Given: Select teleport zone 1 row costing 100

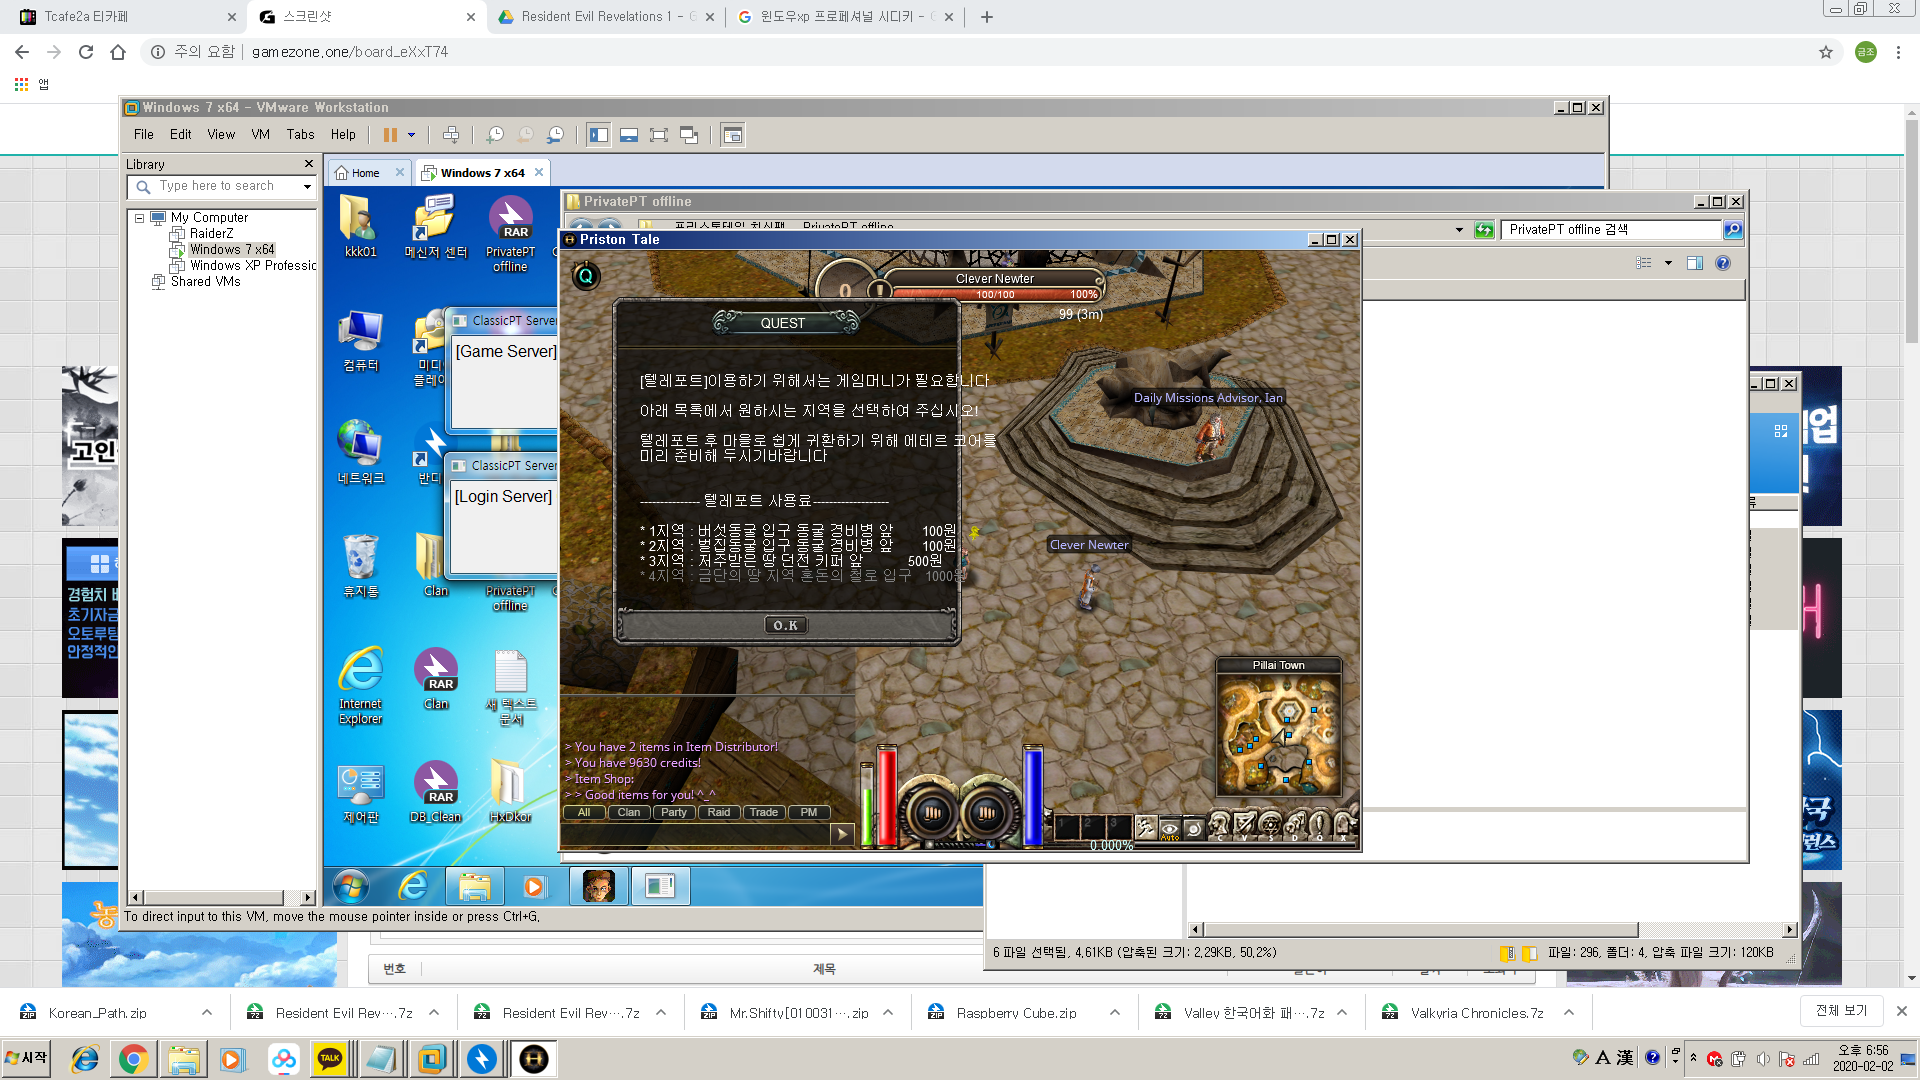Looking at the screenshot, I should coord(797,531).
